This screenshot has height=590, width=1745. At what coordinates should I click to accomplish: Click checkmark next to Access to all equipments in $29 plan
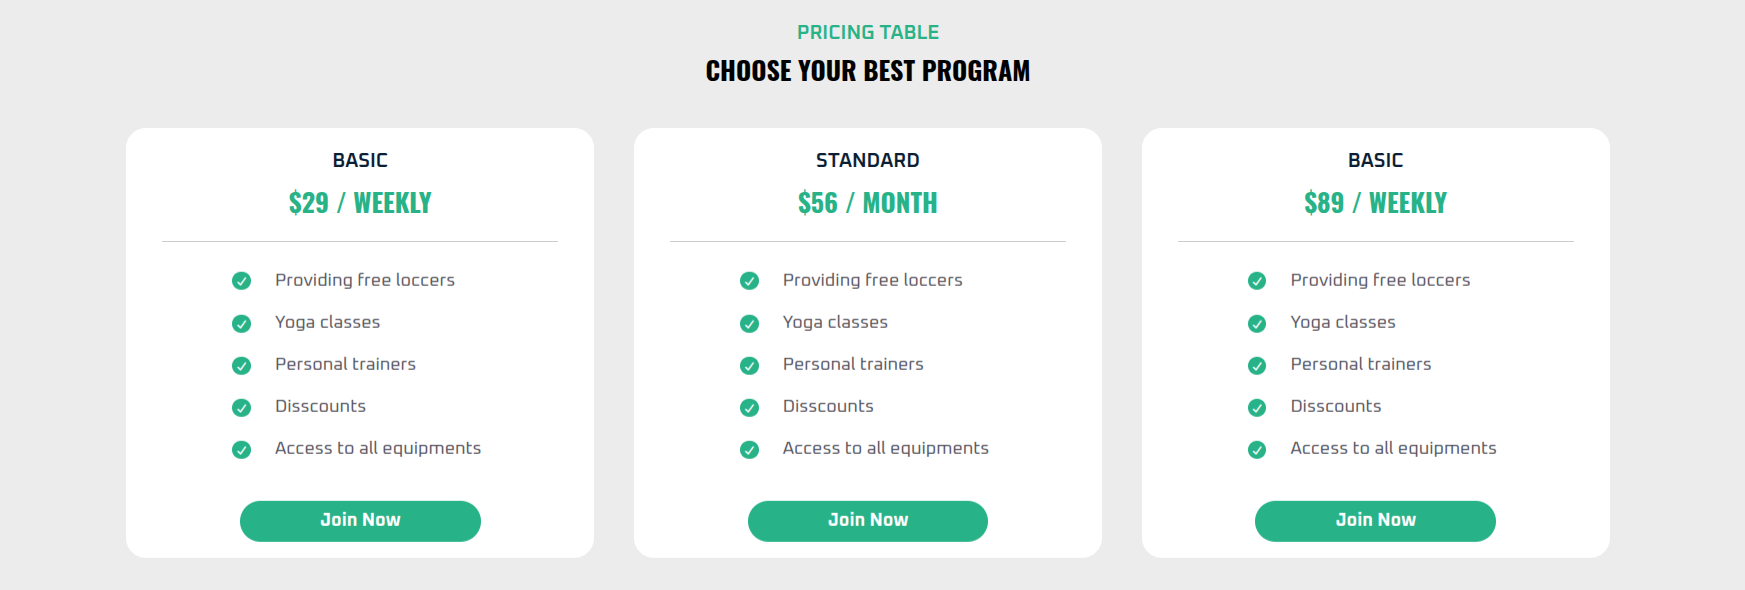(241, 449)
